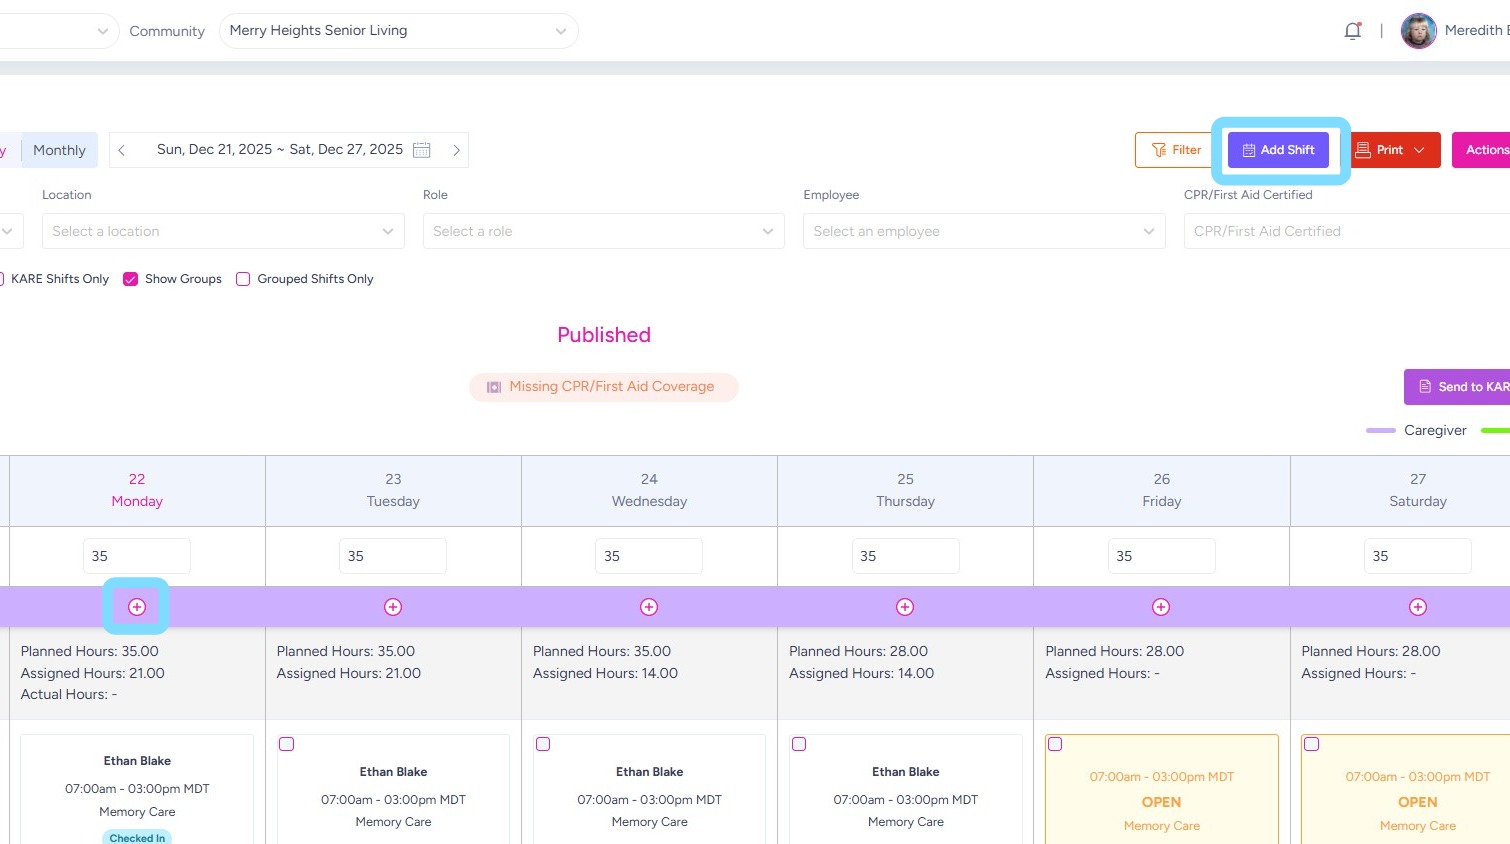Image resolution: width=1510 pixels, height=844 pixels.
Task: Add a Caregiver shift on Friday 26
Action: (1161, 607)
